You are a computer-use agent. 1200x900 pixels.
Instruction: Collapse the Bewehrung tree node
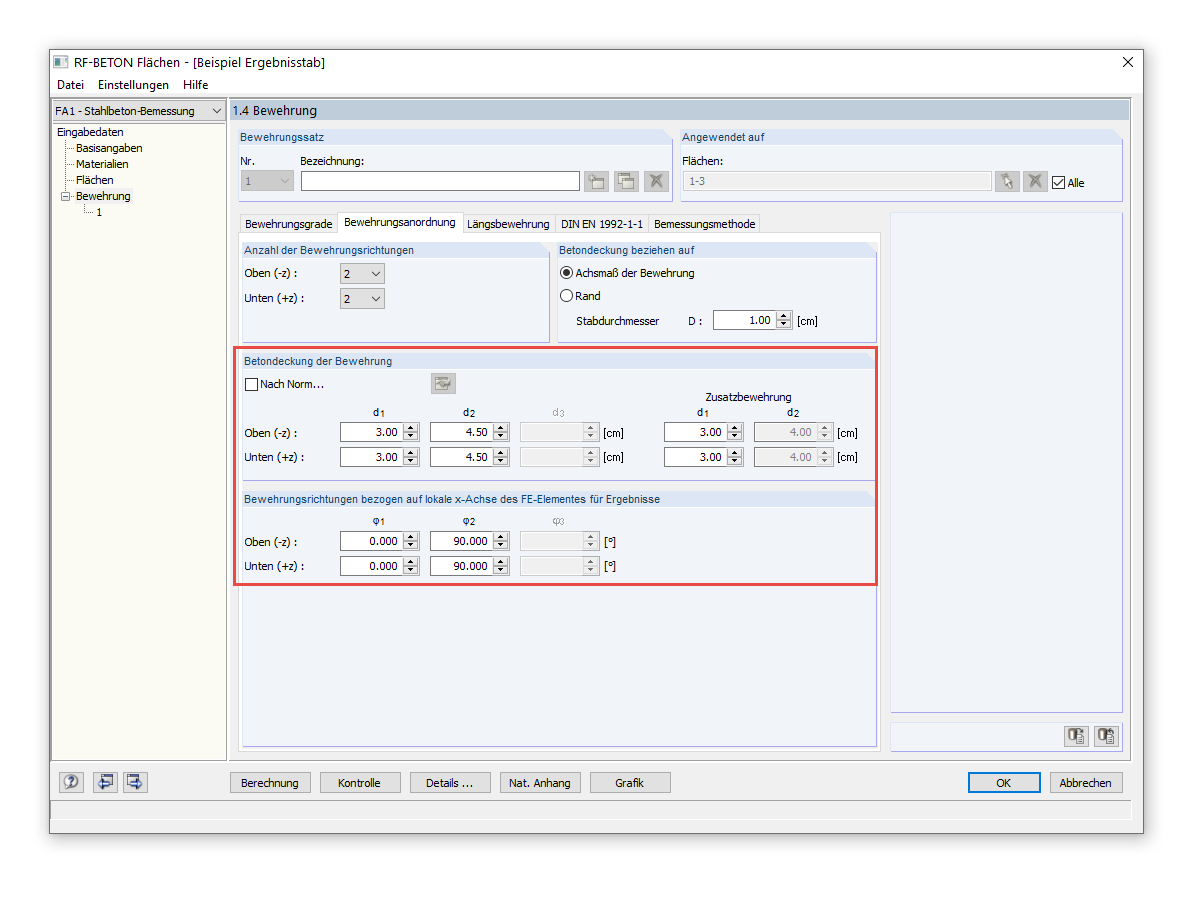tap(66, 196)
